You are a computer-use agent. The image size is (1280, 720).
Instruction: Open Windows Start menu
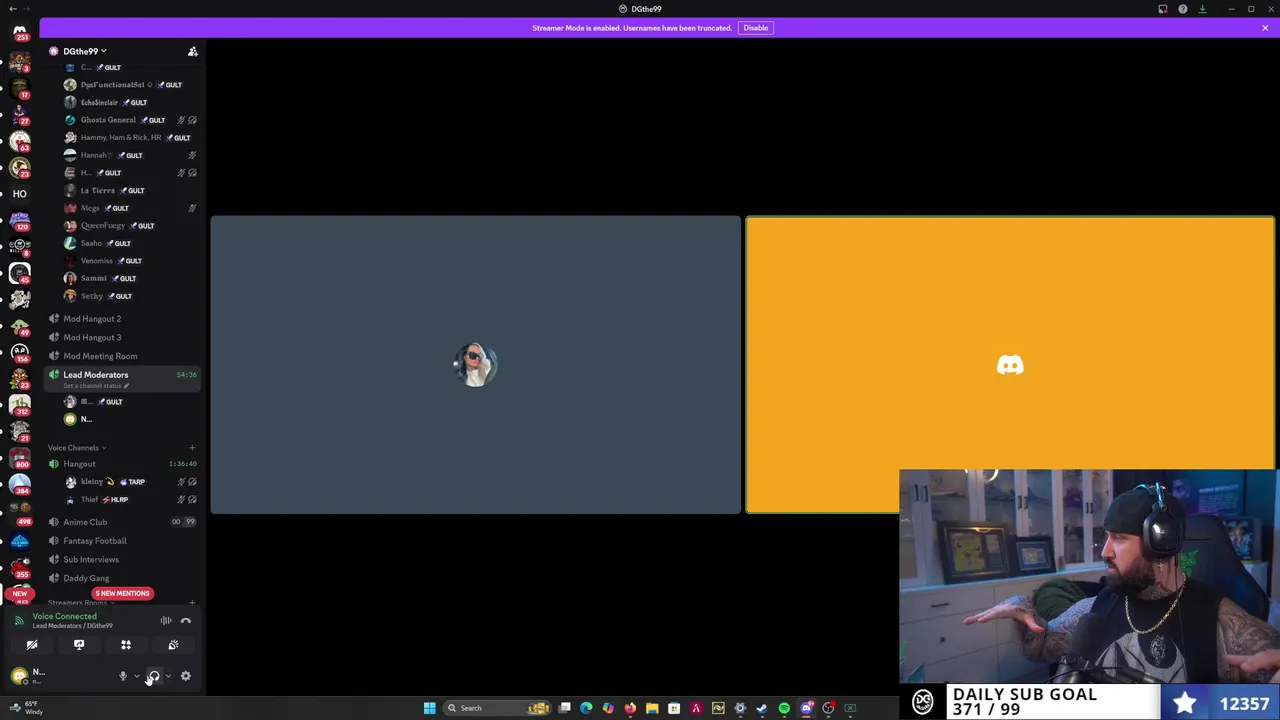pyautogui.click(x=430, y=708)
